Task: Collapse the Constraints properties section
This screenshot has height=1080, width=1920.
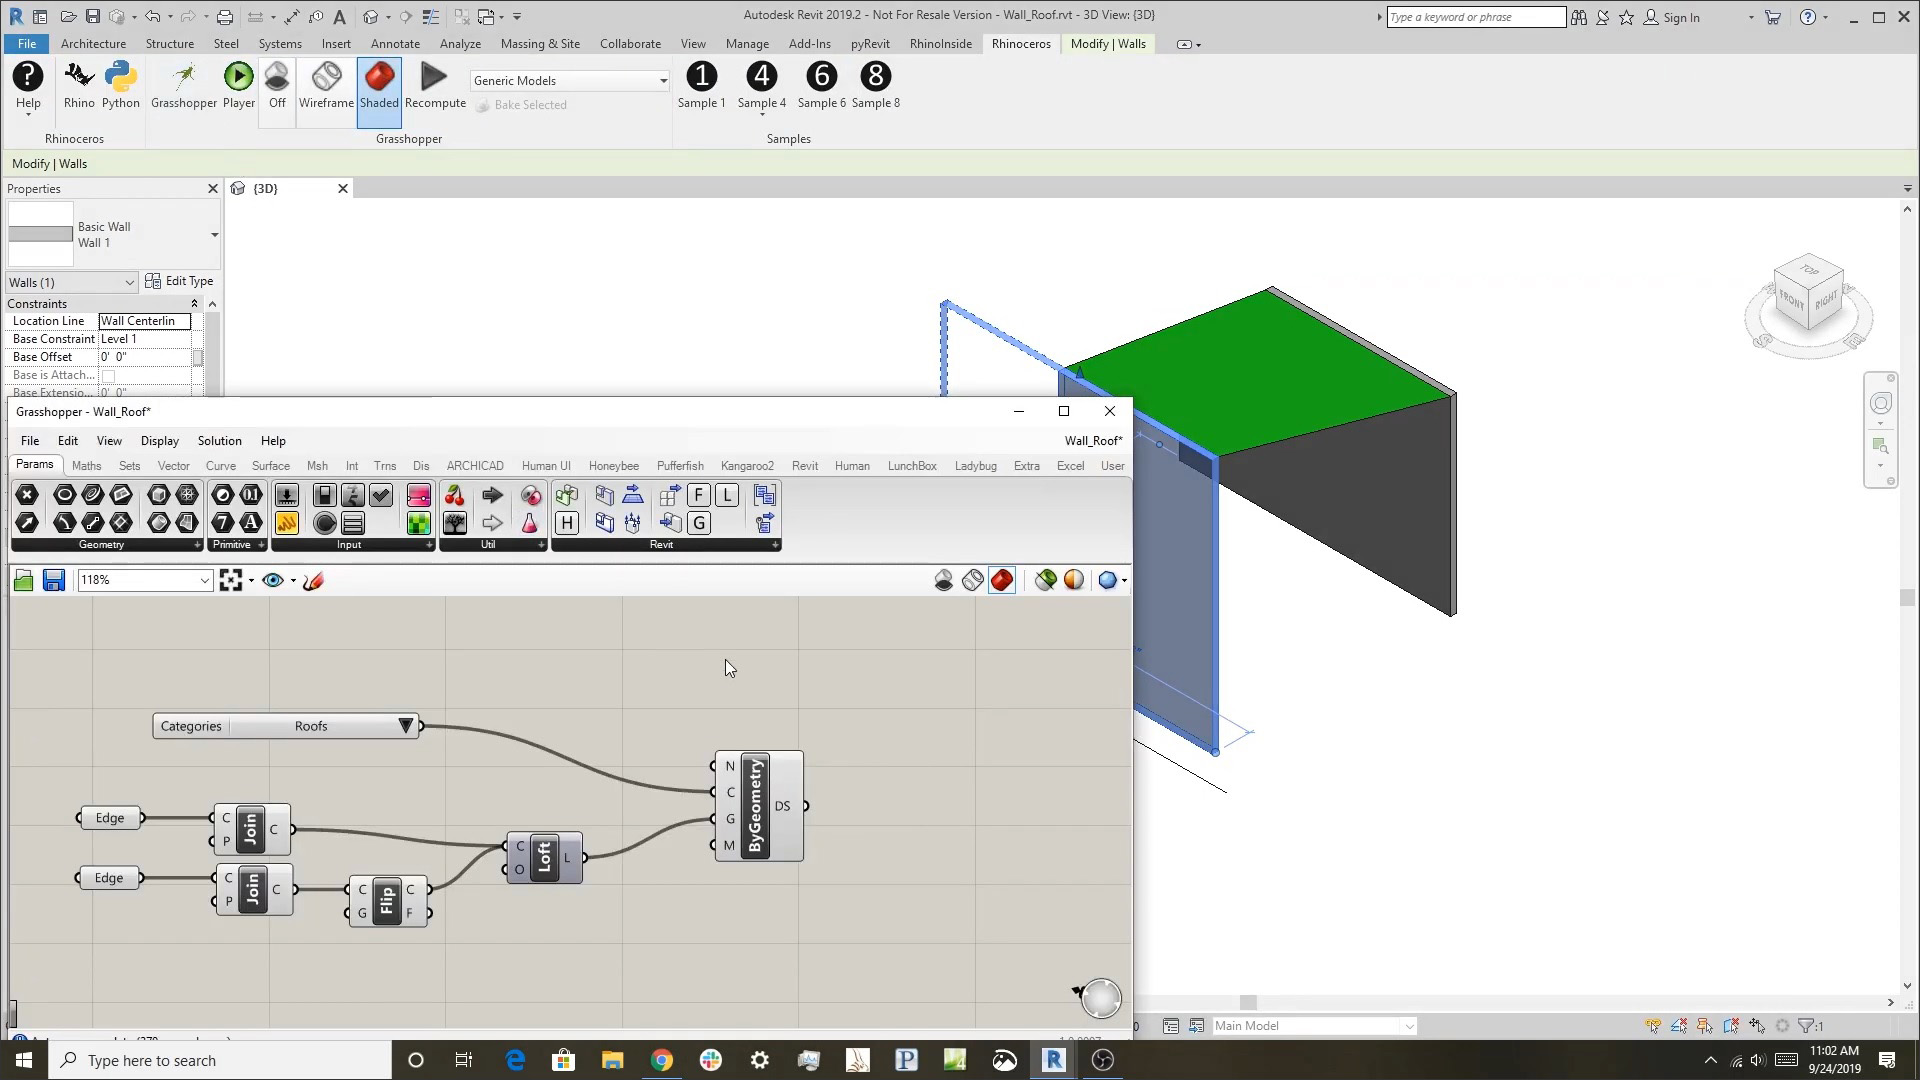Action: click(x=194, y=304)
